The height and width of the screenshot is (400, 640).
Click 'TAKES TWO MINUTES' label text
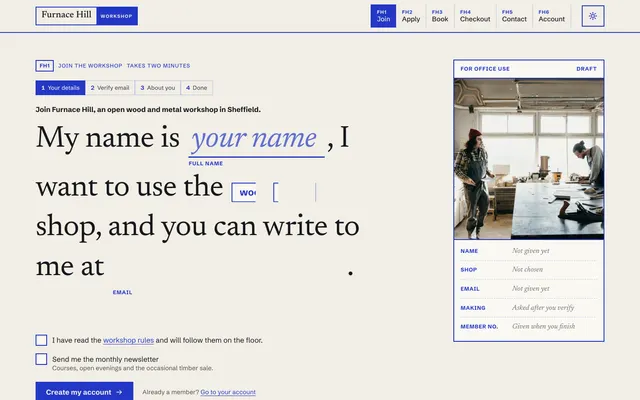pos(158,66)
